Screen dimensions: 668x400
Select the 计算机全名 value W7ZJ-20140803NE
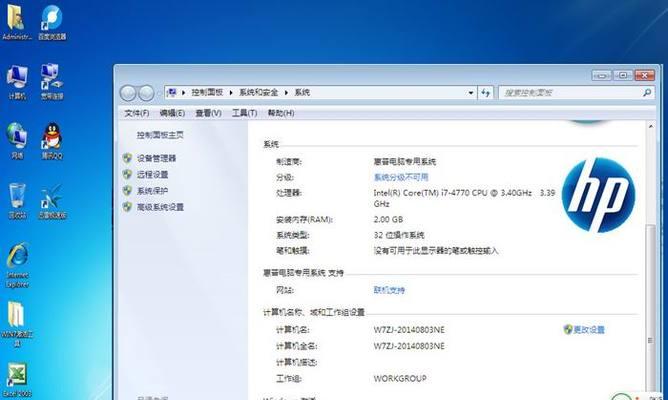tap(409, 346)
